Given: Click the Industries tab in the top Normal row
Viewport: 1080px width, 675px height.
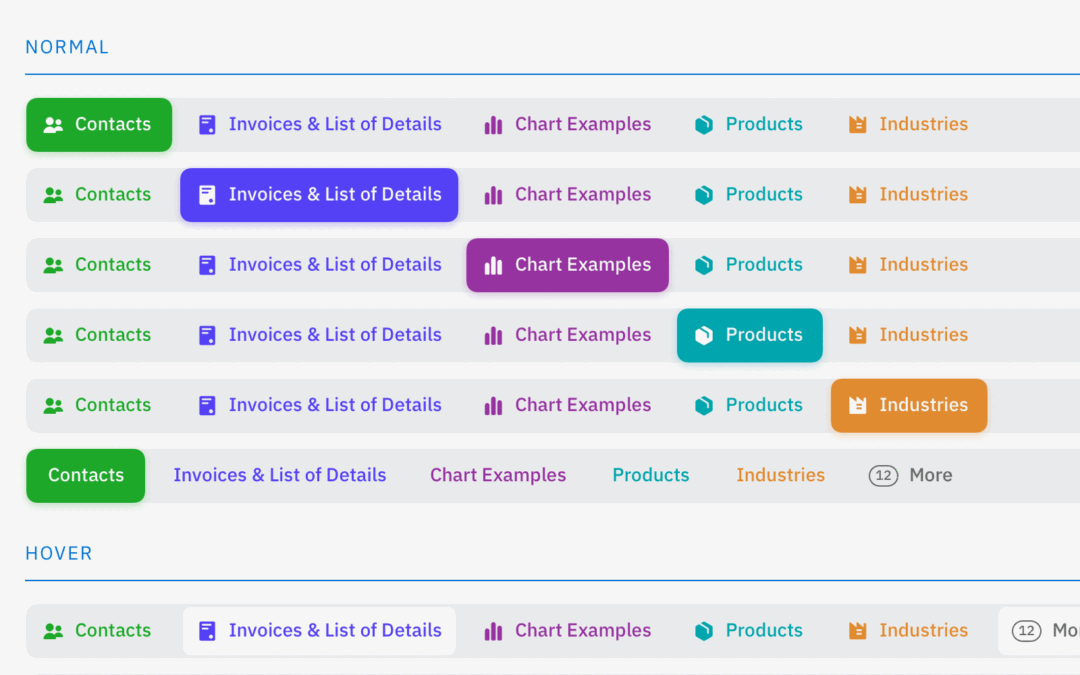Looking at the screenshot, I should point(922,125).
